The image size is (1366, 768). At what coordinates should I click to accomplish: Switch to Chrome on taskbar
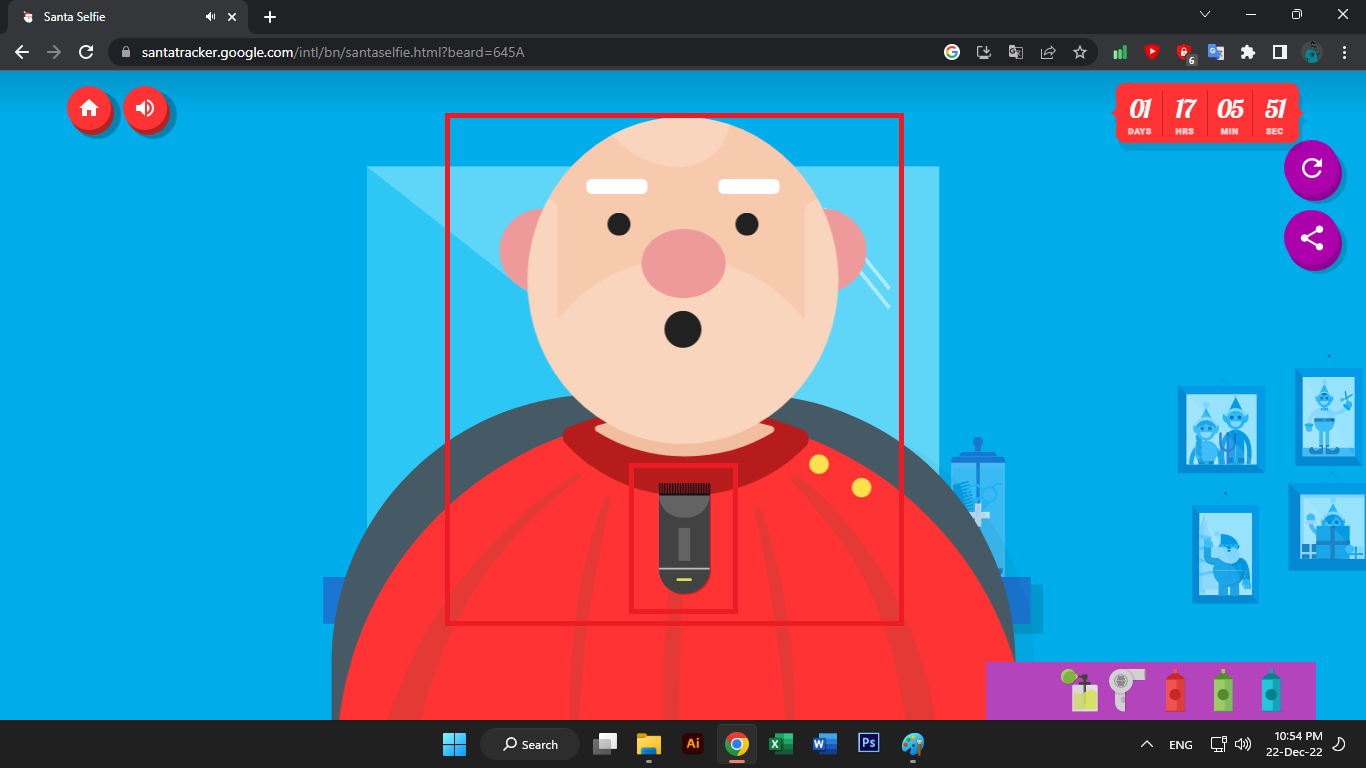point(737,744)
